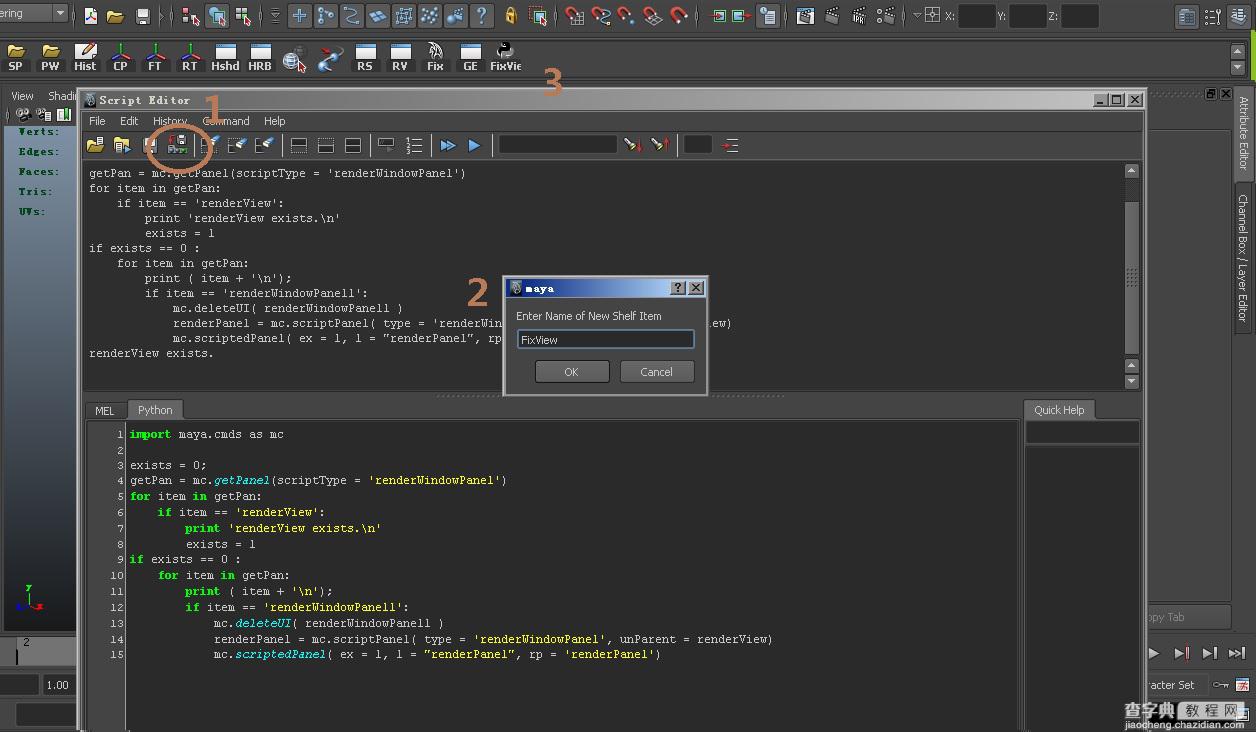Select the Quick Help tab
This screenshot has height=732, width=1256.
1059,409
